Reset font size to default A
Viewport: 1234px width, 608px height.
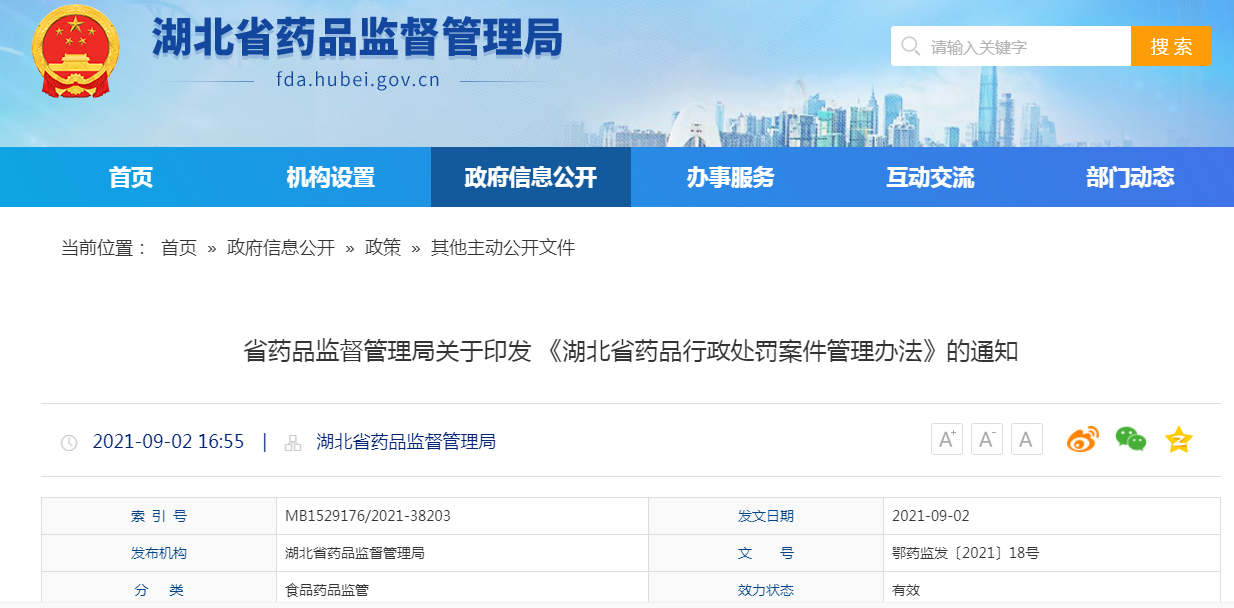coord(1026,438)
